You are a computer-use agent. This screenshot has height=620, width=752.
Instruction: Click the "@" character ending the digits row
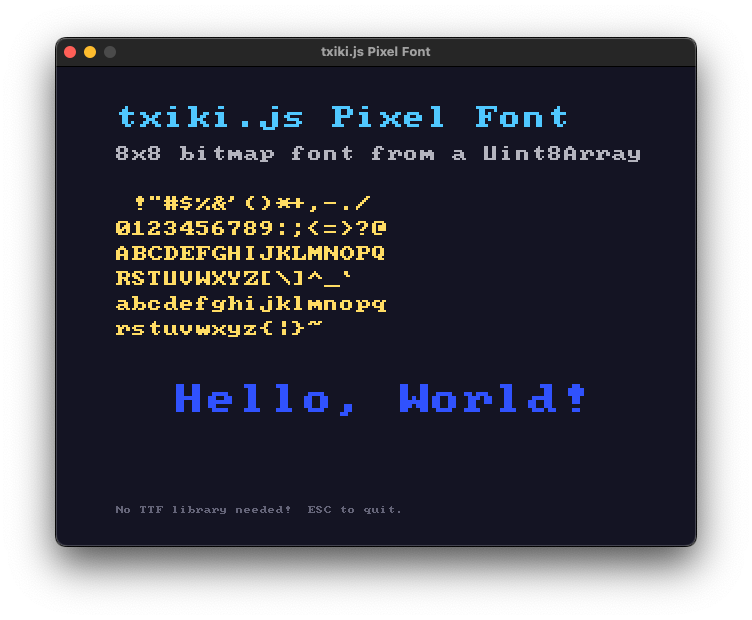coord(379,228)
